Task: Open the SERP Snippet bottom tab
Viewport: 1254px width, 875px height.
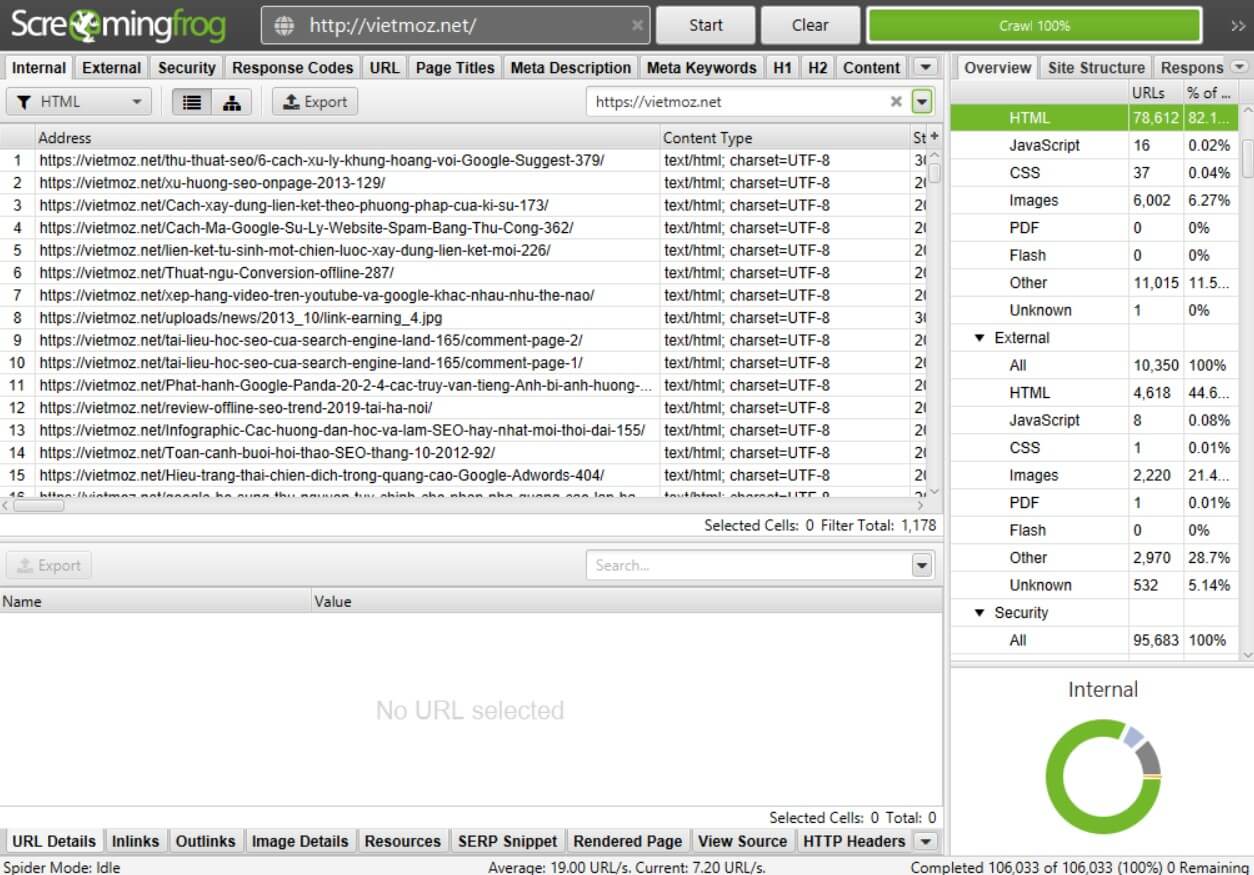Action: (x=510, y=841)
